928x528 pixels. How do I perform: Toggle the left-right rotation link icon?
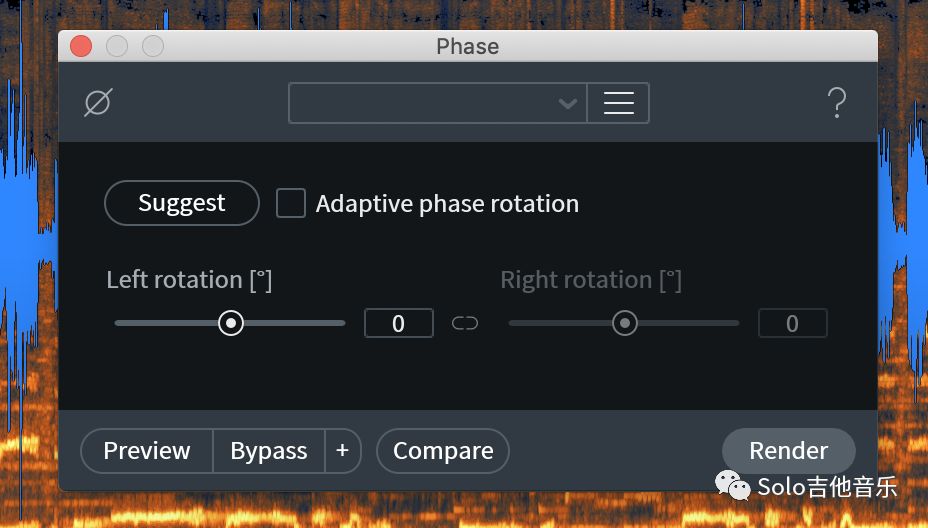tap(465, 323)
